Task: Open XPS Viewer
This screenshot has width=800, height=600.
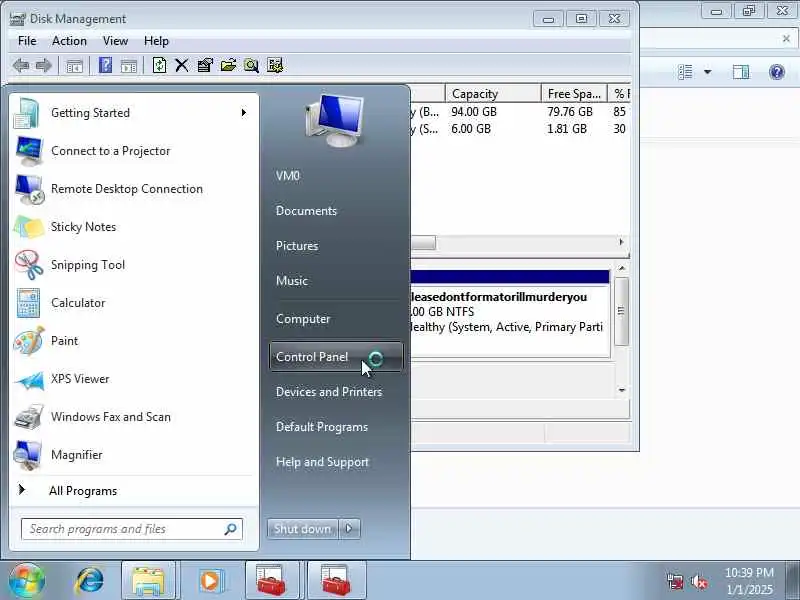Action: pyautogui.click(x=134, y=379)
